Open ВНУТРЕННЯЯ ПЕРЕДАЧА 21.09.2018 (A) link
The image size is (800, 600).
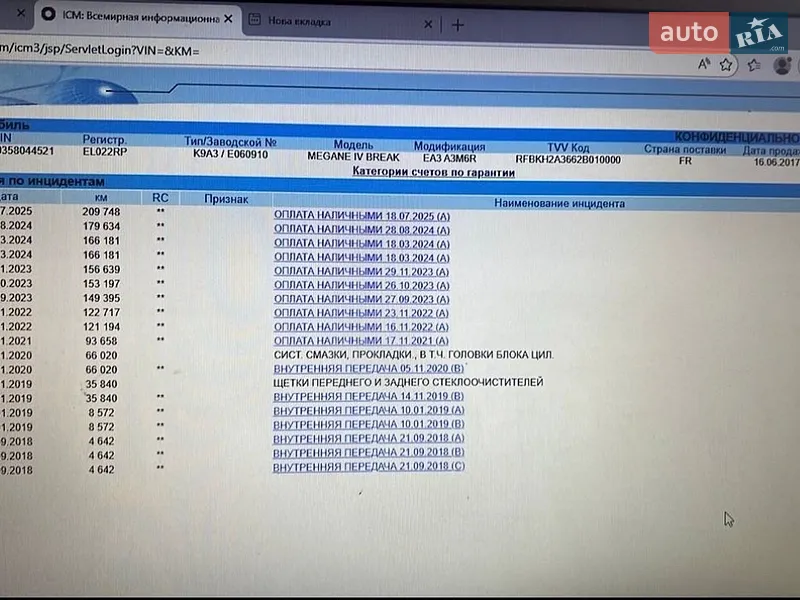click(369, 438)
